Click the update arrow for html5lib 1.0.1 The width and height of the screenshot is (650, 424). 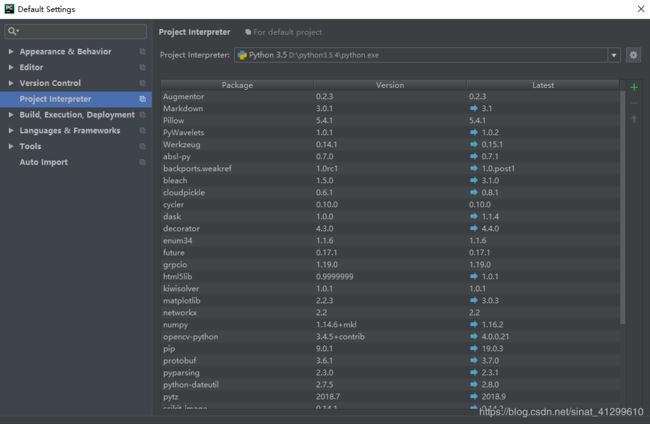pos(474,276)
